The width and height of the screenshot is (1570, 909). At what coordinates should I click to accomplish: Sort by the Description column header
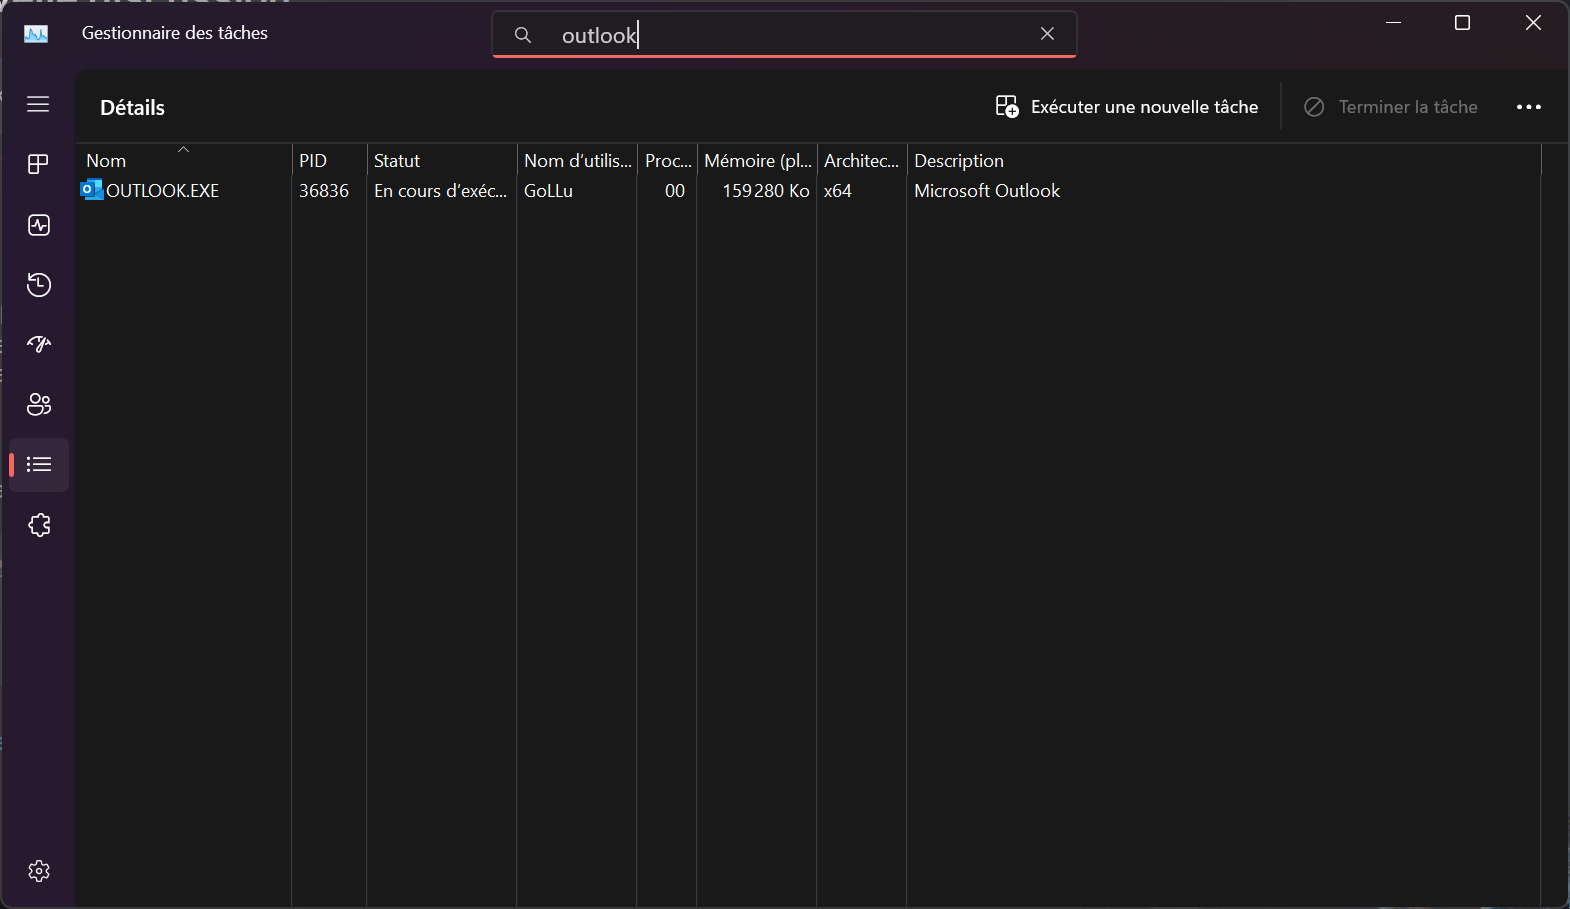[x=1224, y=160]
